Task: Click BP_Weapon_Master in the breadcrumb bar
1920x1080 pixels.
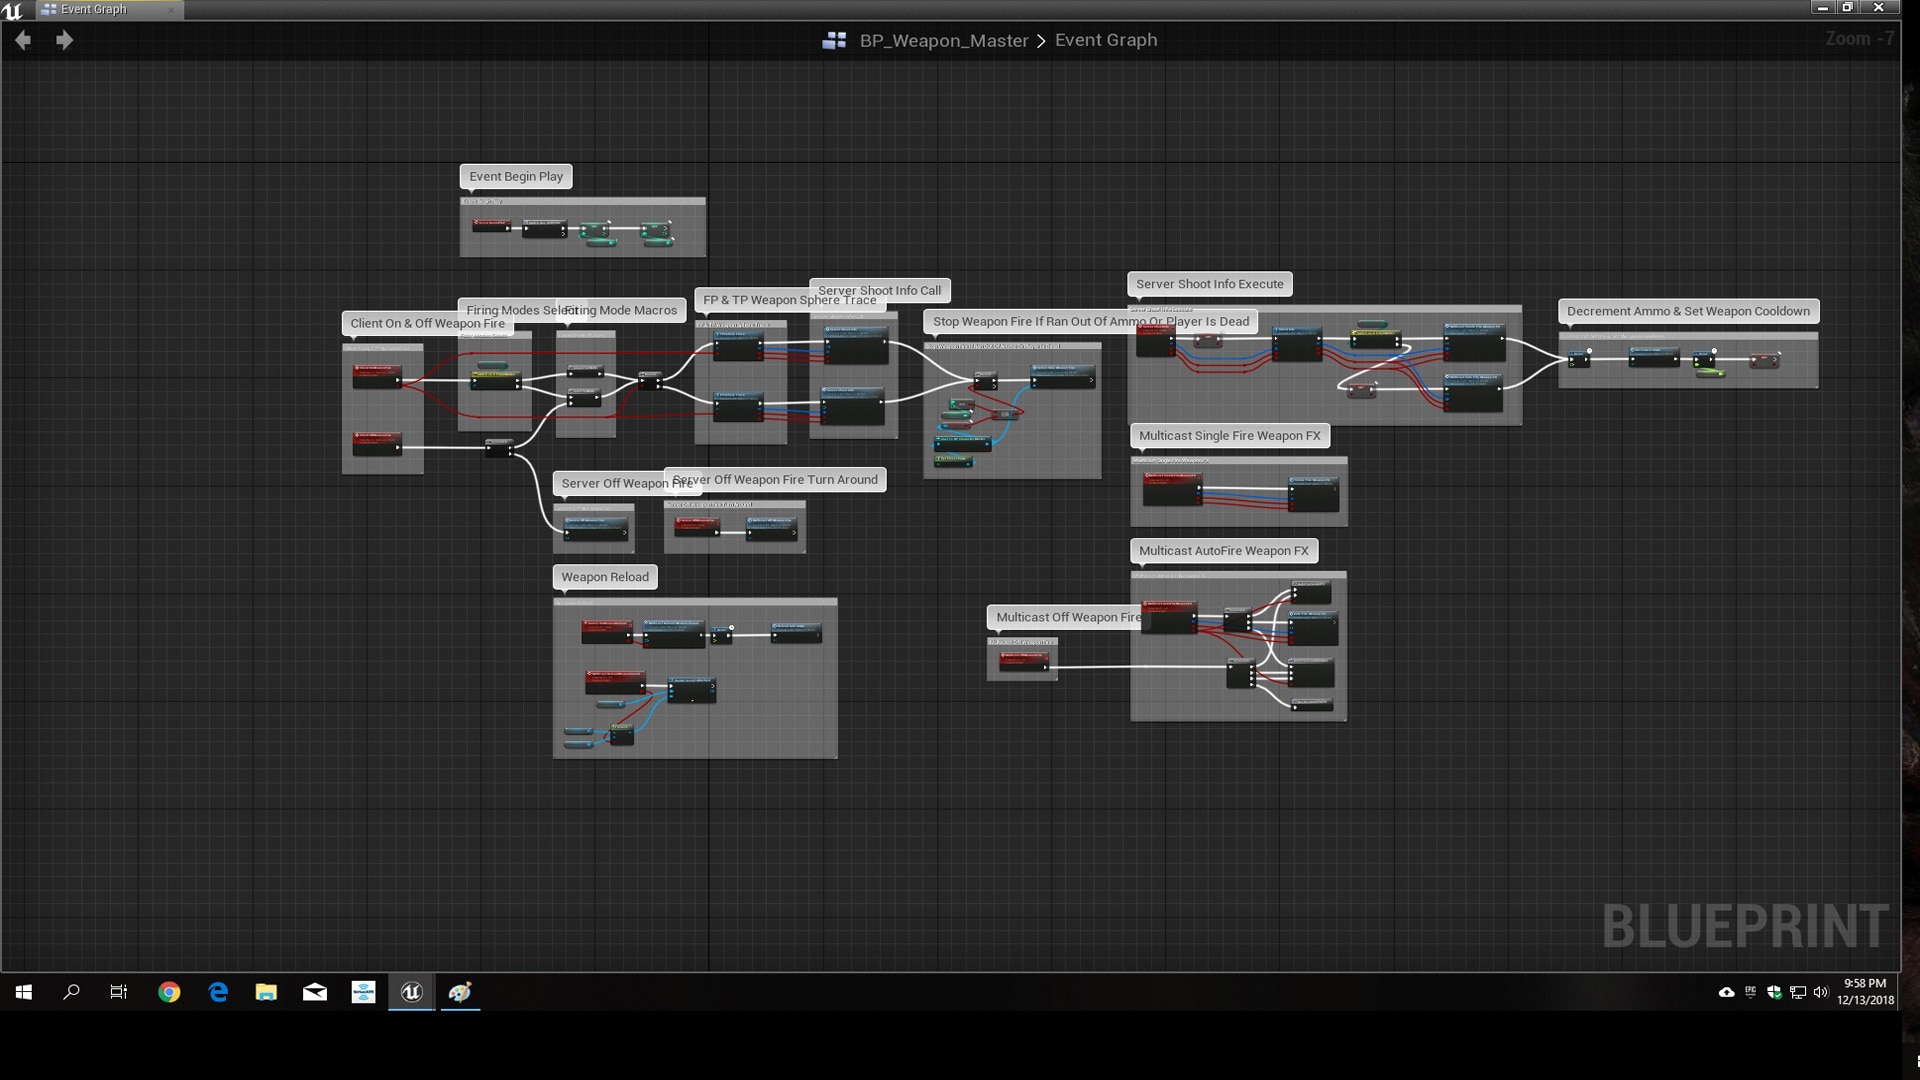Action: 944,40
